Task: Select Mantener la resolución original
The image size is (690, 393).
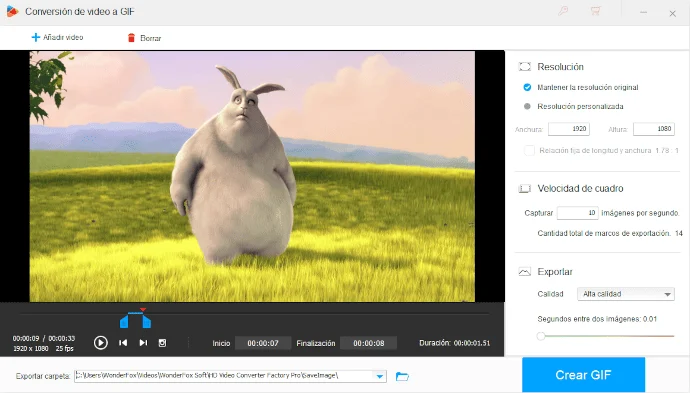Action: point(527,87)
